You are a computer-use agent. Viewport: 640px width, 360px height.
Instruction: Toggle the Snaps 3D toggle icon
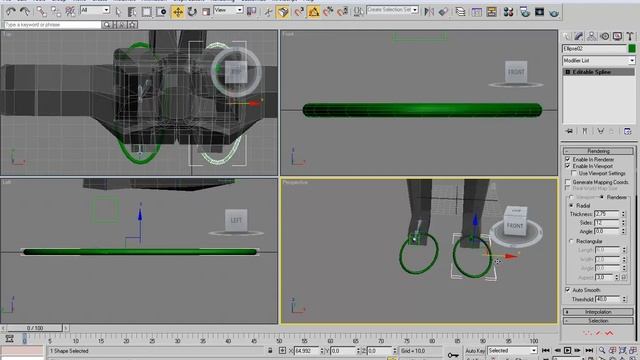pos(299,11)
